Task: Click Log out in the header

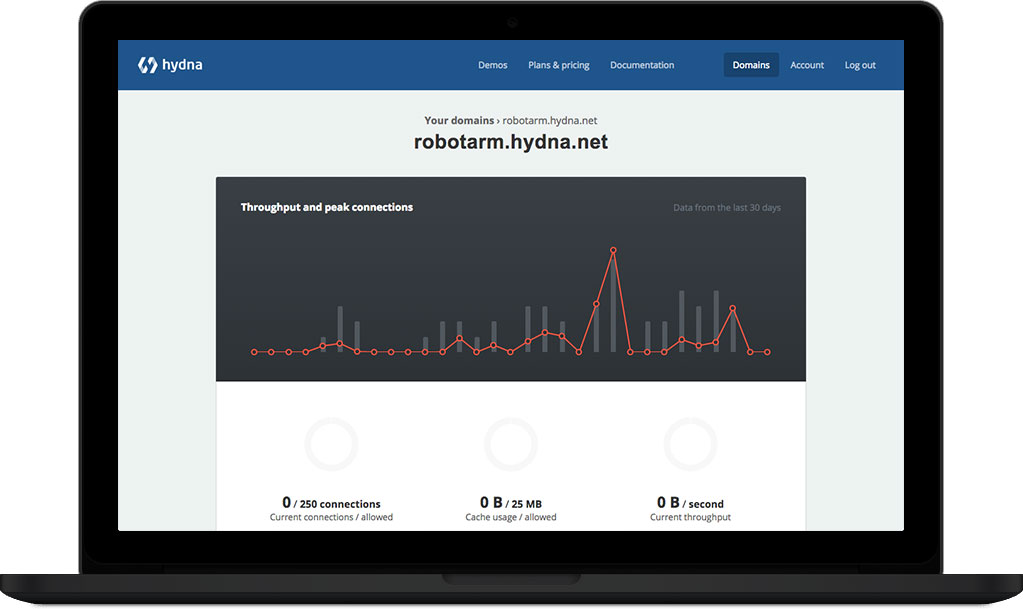Action: (860, 65)
